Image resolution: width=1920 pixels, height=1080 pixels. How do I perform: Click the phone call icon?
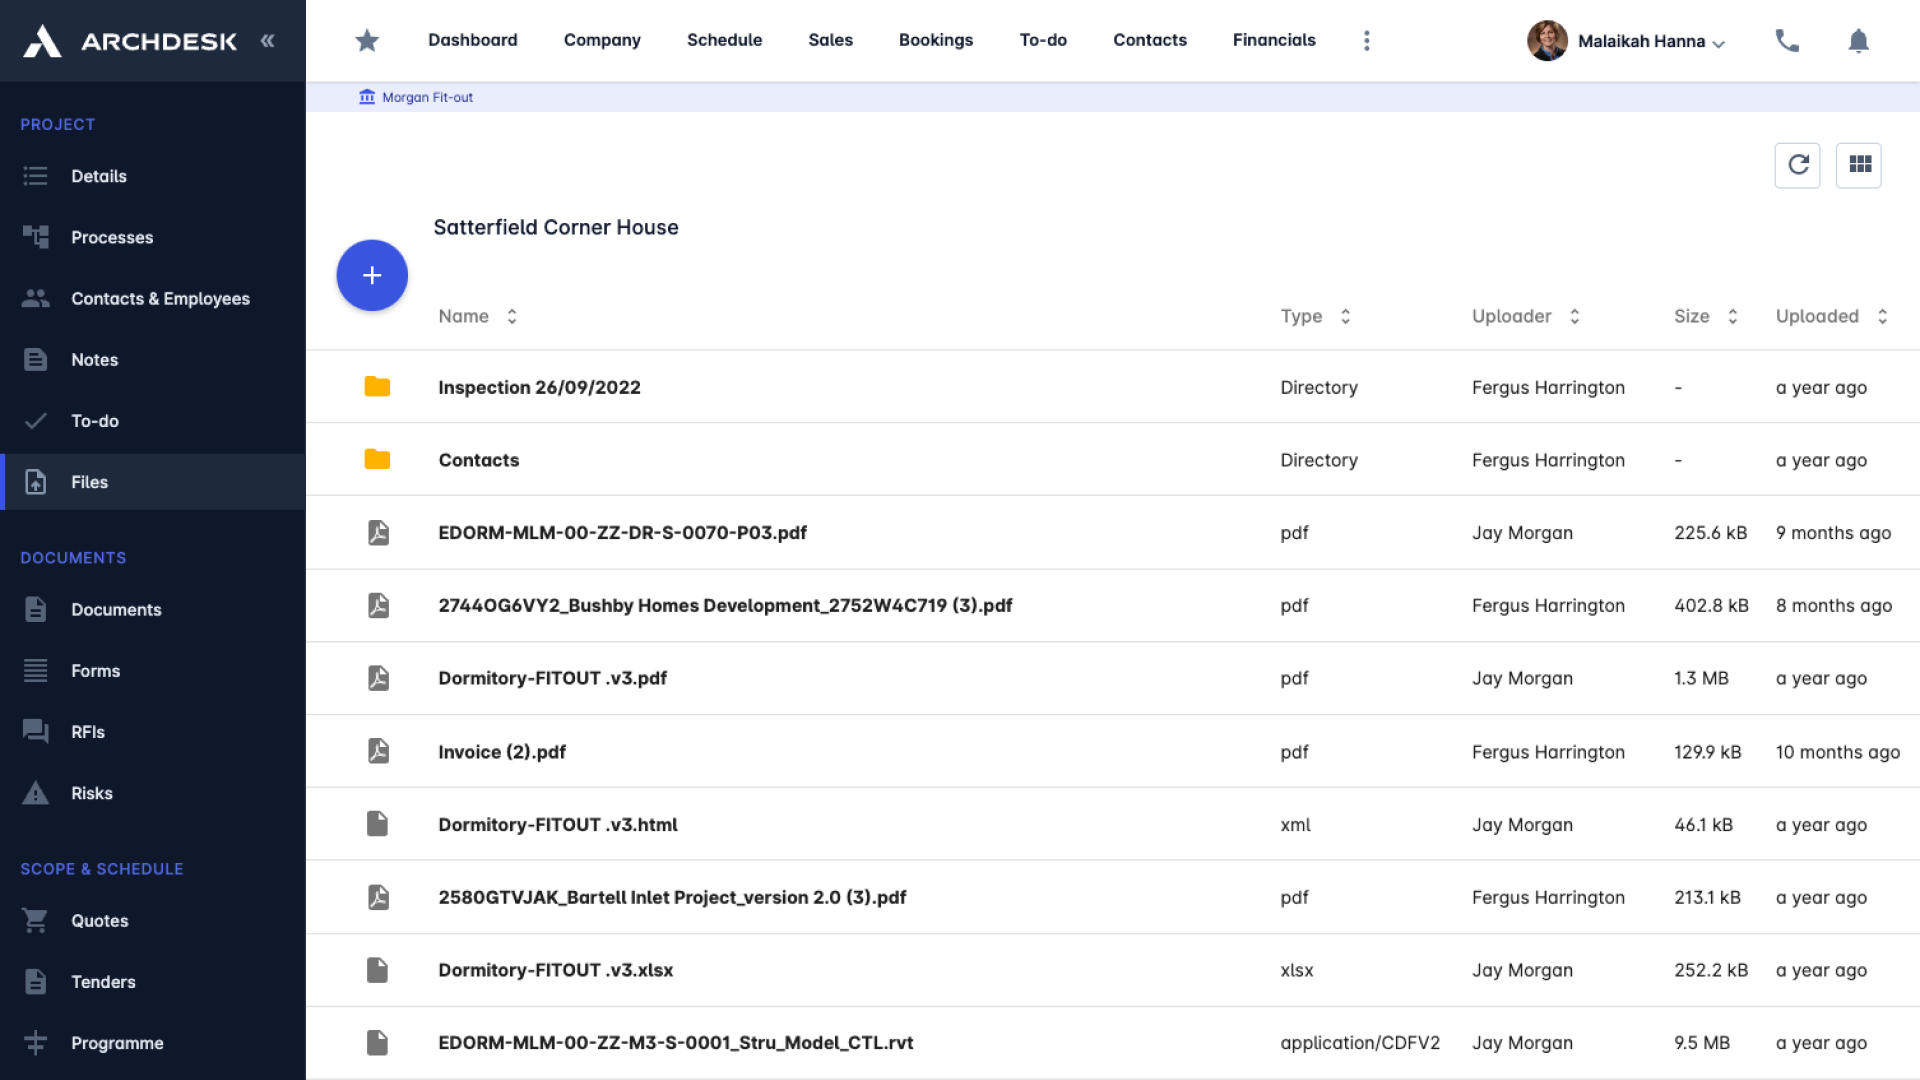[1787, 41]
